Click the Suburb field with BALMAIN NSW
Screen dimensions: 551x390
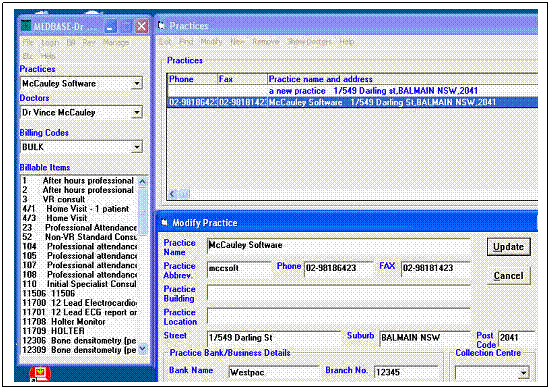[x=425, y=338]
